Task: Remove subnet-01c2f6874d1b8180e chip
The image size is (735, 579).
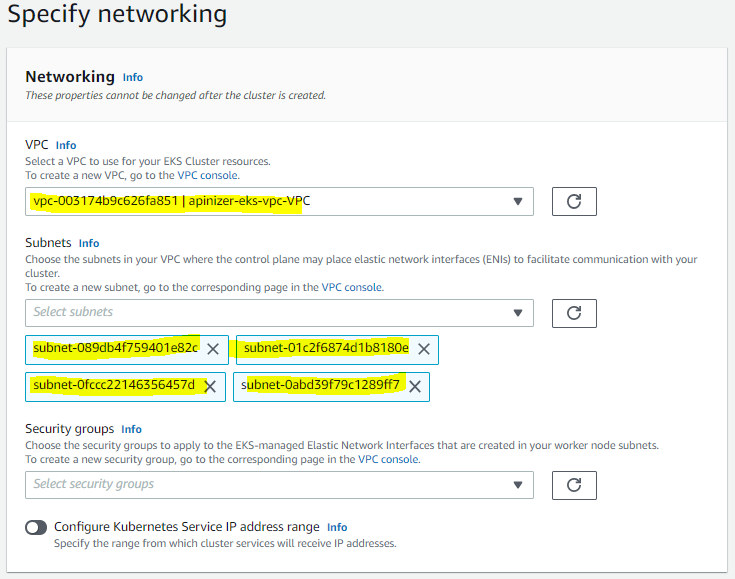Action: coord(423,349)
